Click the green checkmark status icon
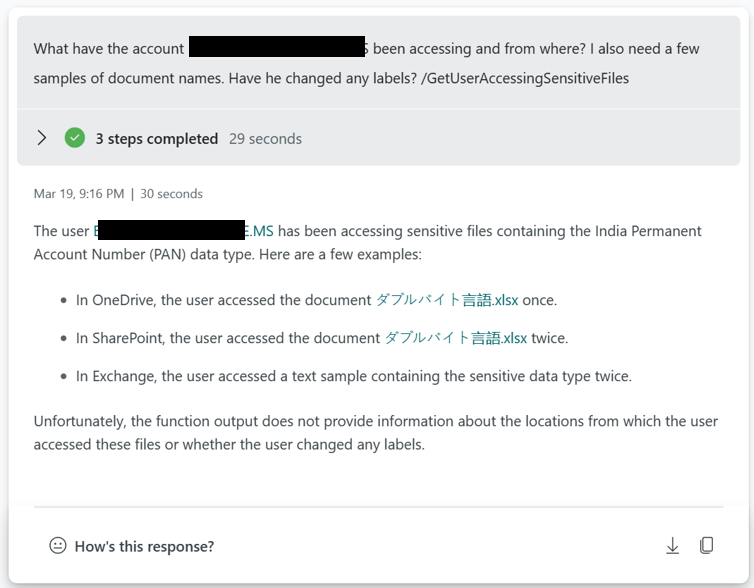Screen dimensions: 754x588 coord(75,138)
